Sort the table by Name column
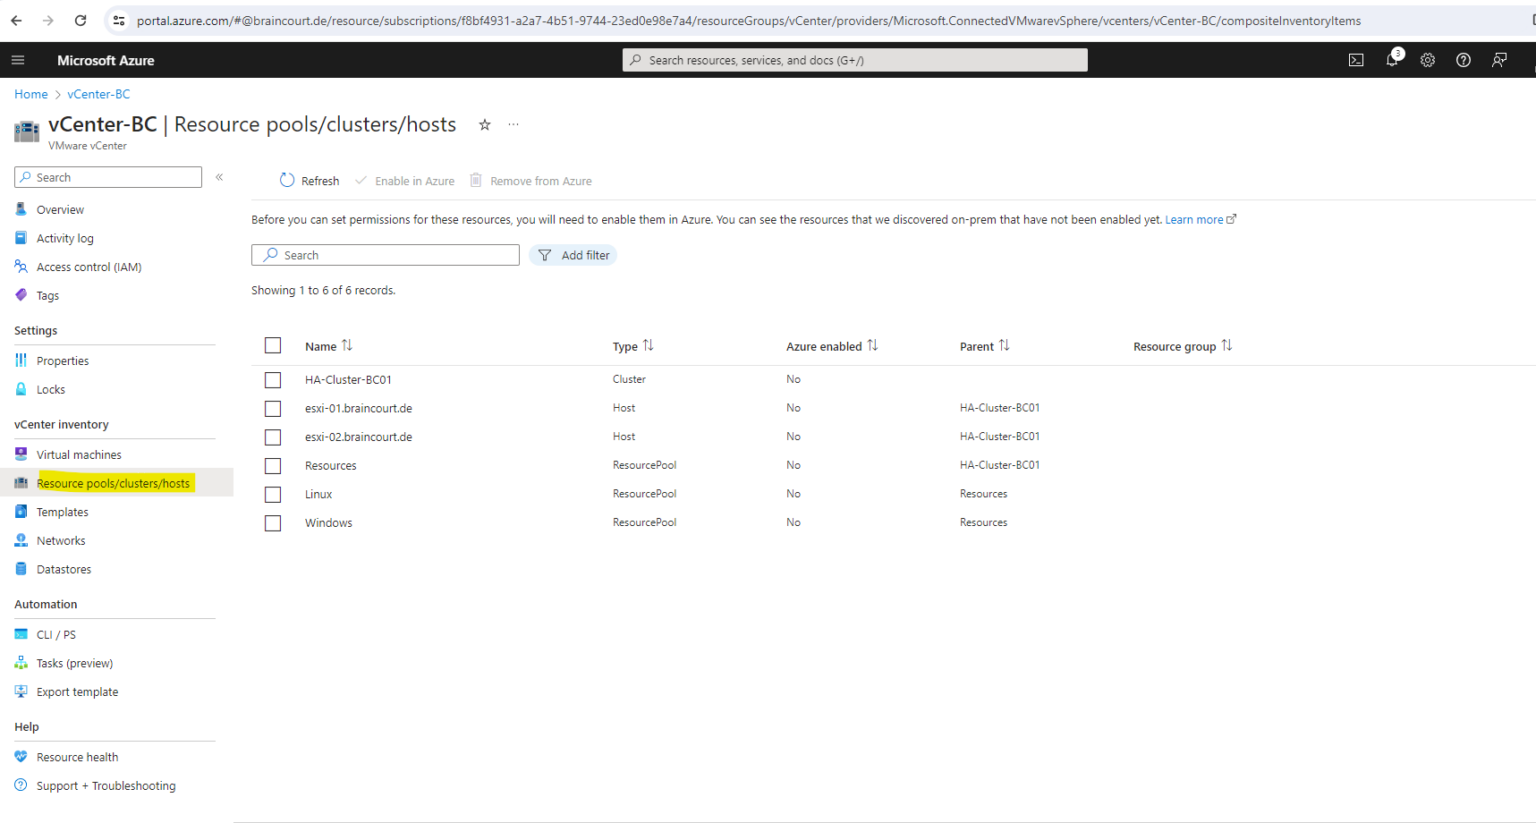Screen dimensions: 1536x823 tap(327, 345)
